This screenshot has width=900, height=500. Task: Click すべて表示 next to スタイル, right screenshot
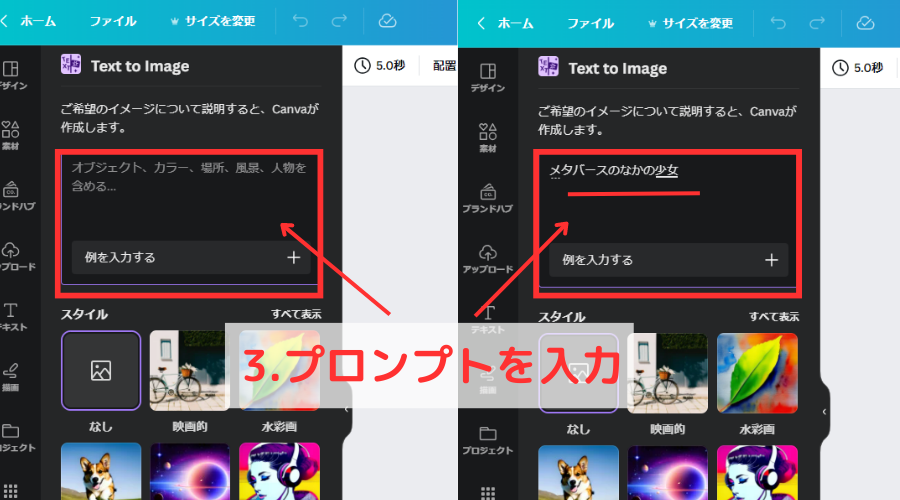(x=774, y=316)
